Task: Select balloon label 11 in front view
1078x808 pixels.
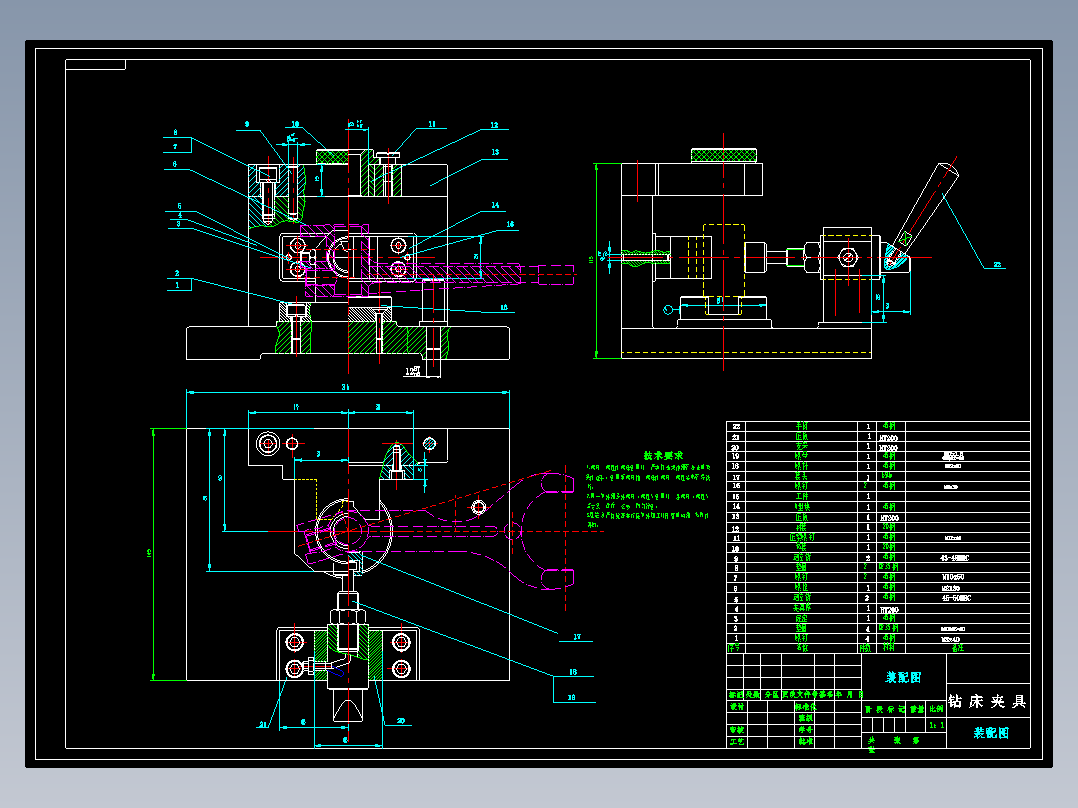Action: 432,124
